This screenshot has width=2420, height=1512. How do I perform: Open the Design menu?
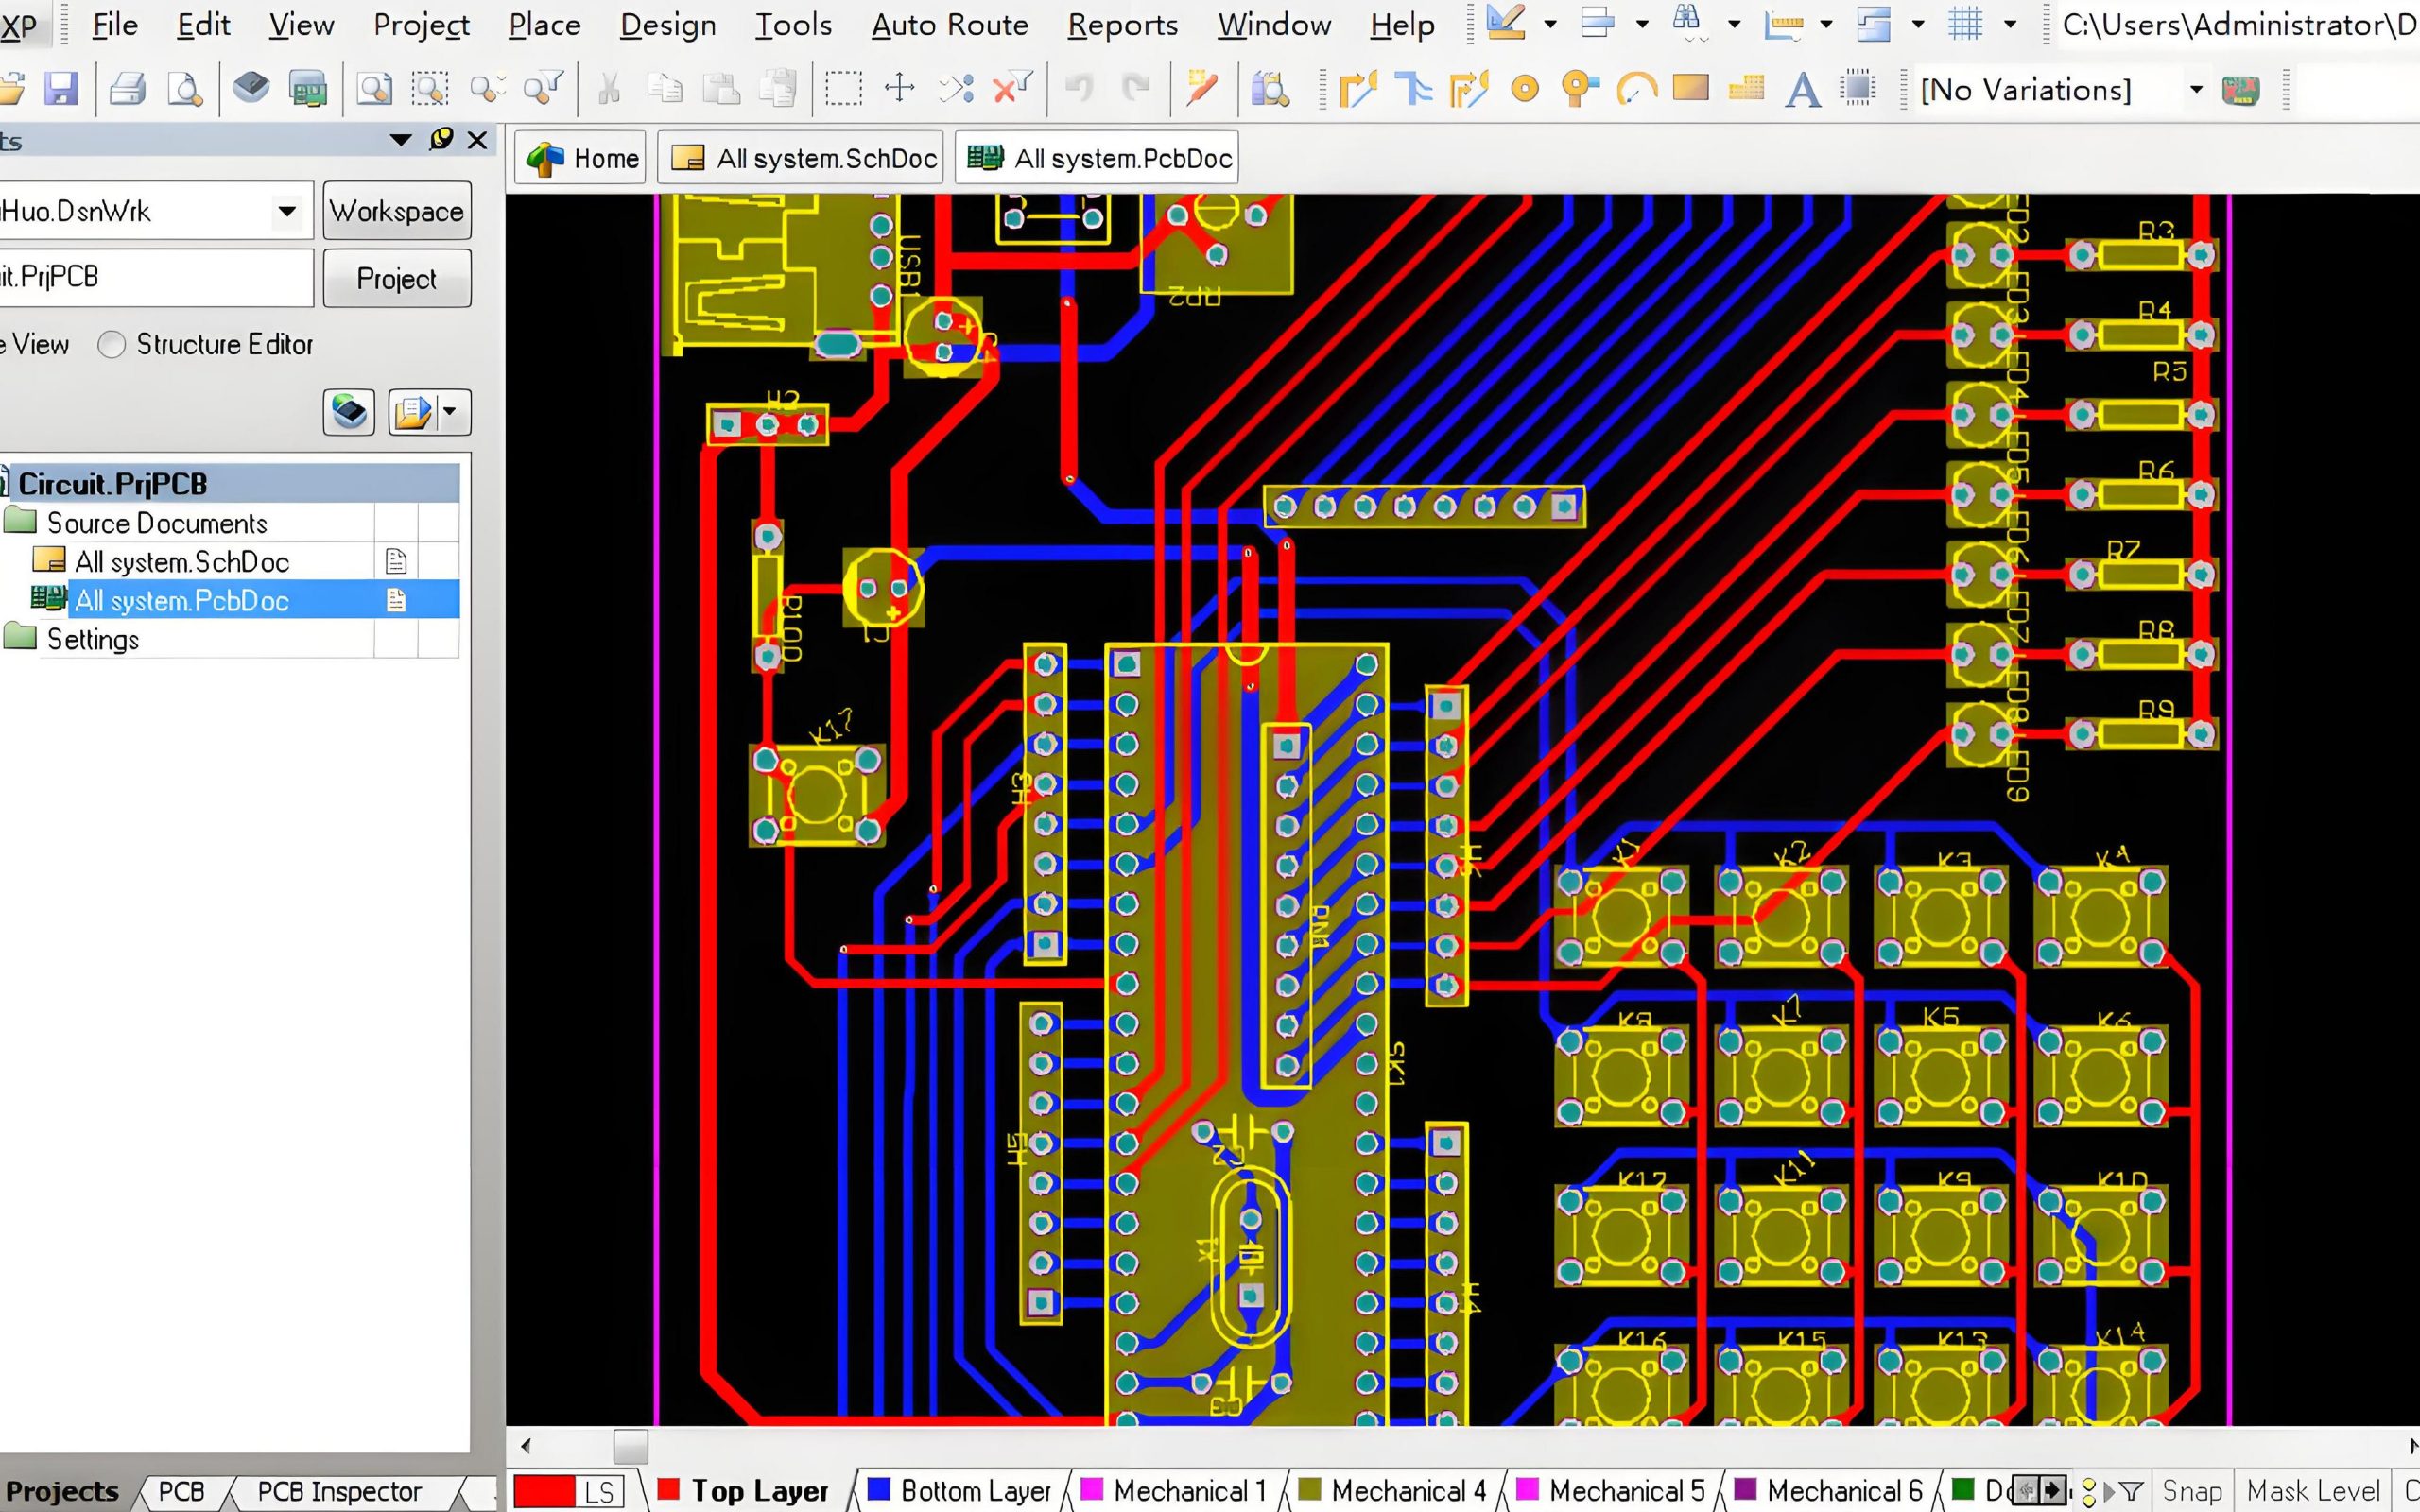[667, 24]
